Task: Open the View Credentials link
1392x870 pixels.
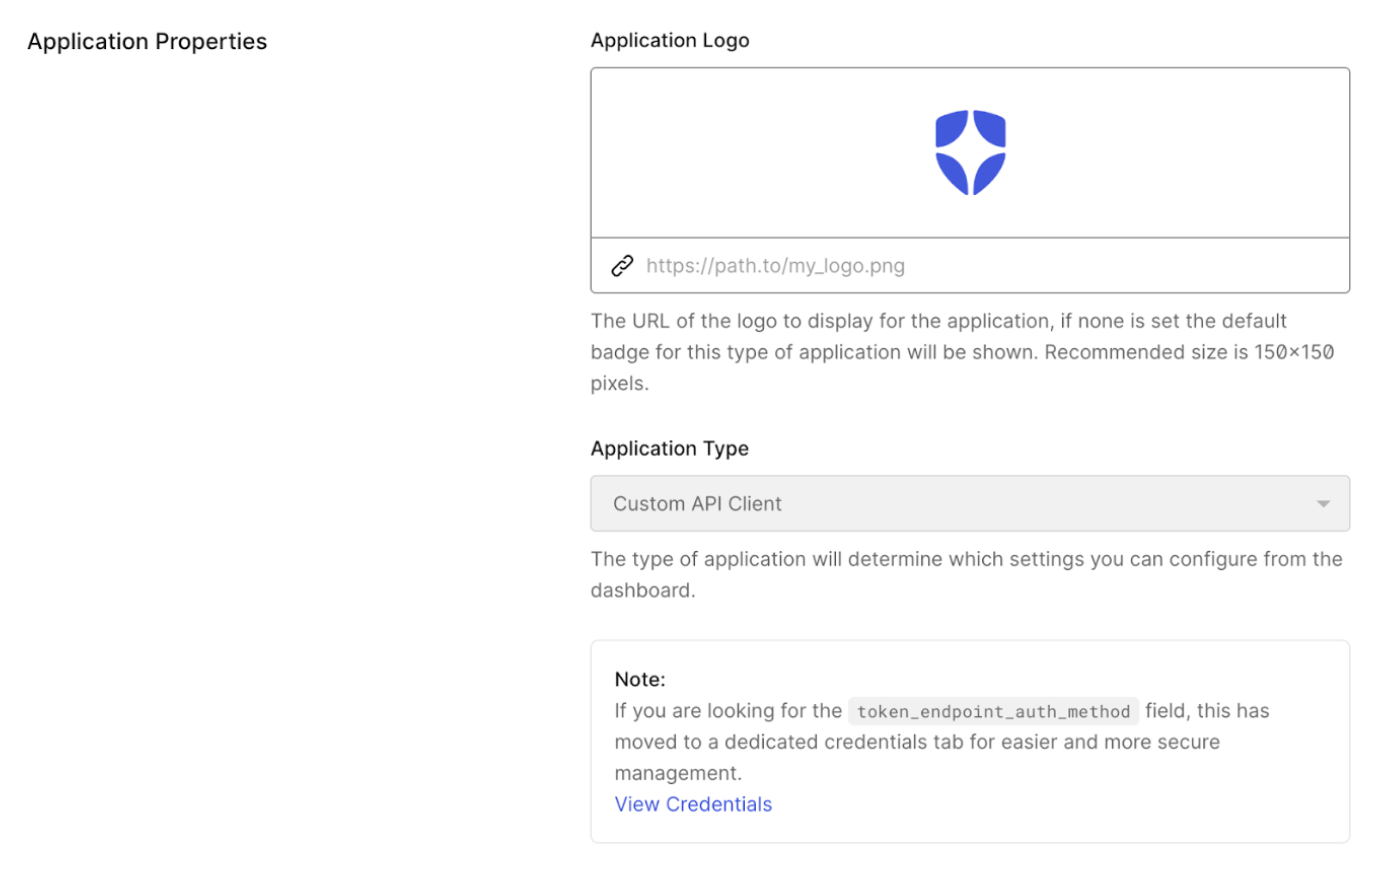Action: [693, 804]
